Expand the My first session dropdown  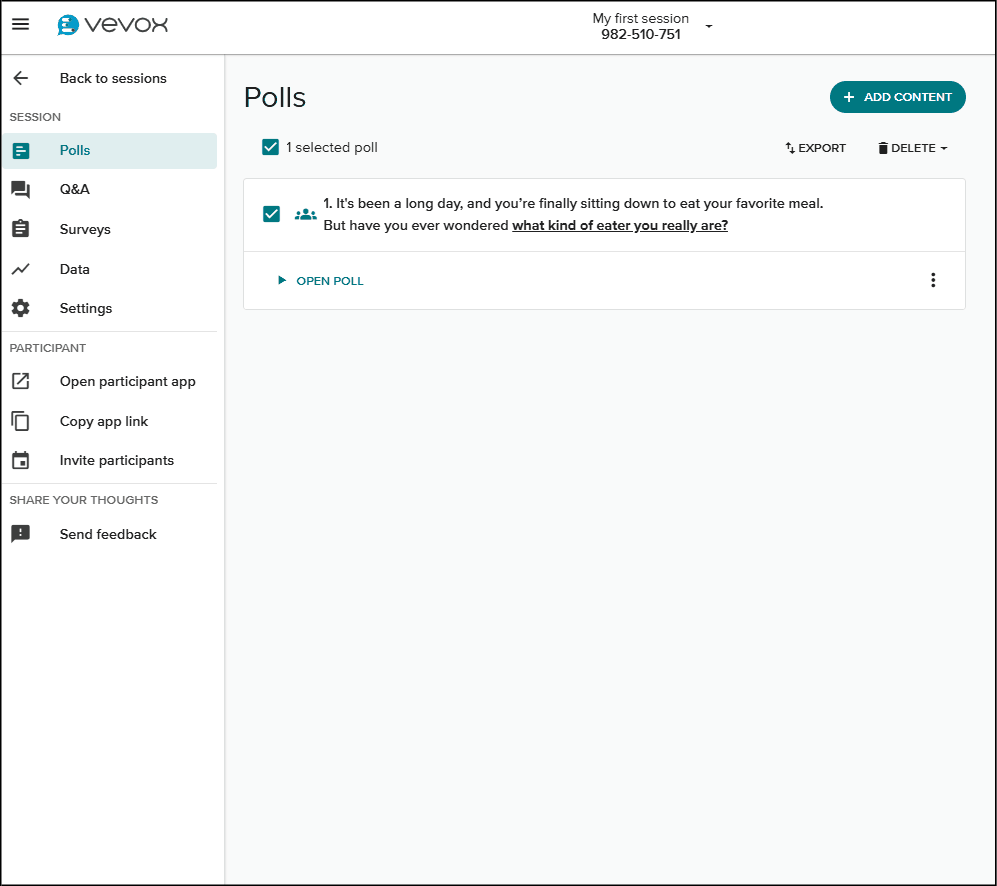709,26
